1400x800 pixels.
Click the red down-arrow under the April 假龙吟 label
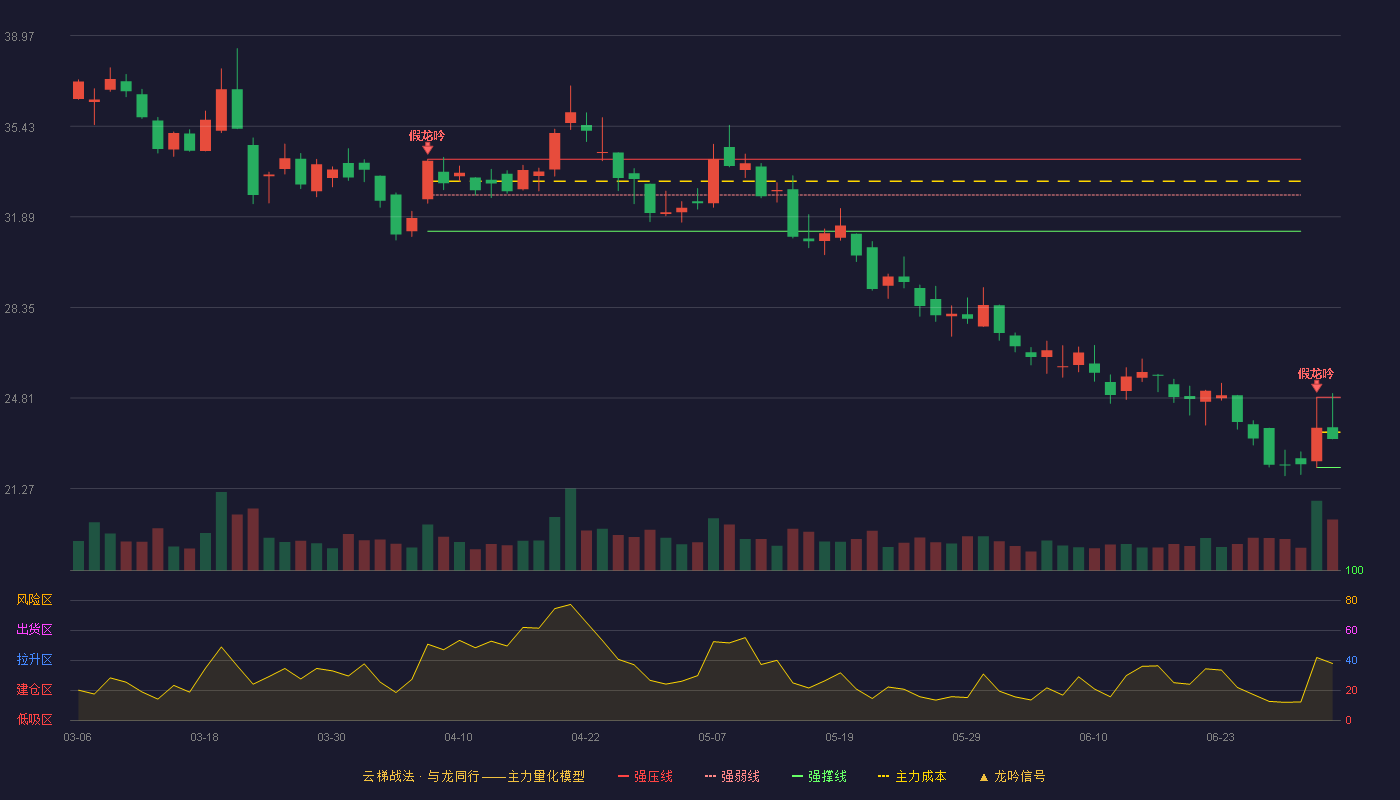coord(428,148)
